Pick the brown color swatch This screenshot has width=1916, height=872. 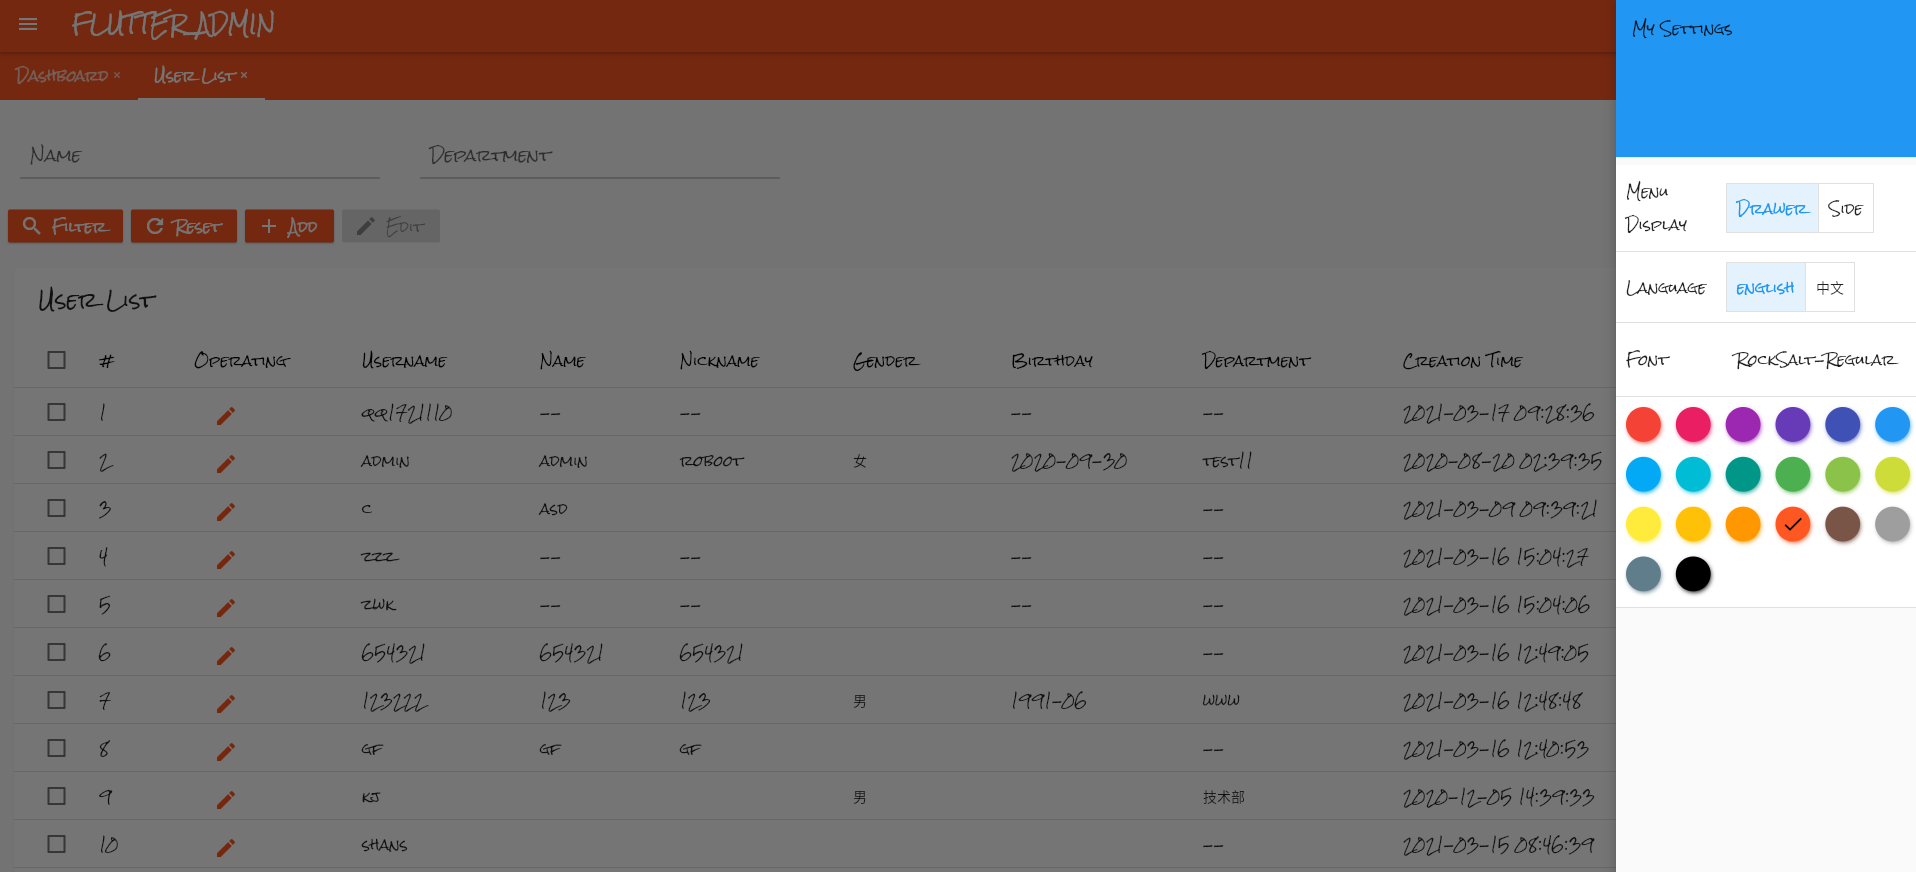coord(1843,524)
